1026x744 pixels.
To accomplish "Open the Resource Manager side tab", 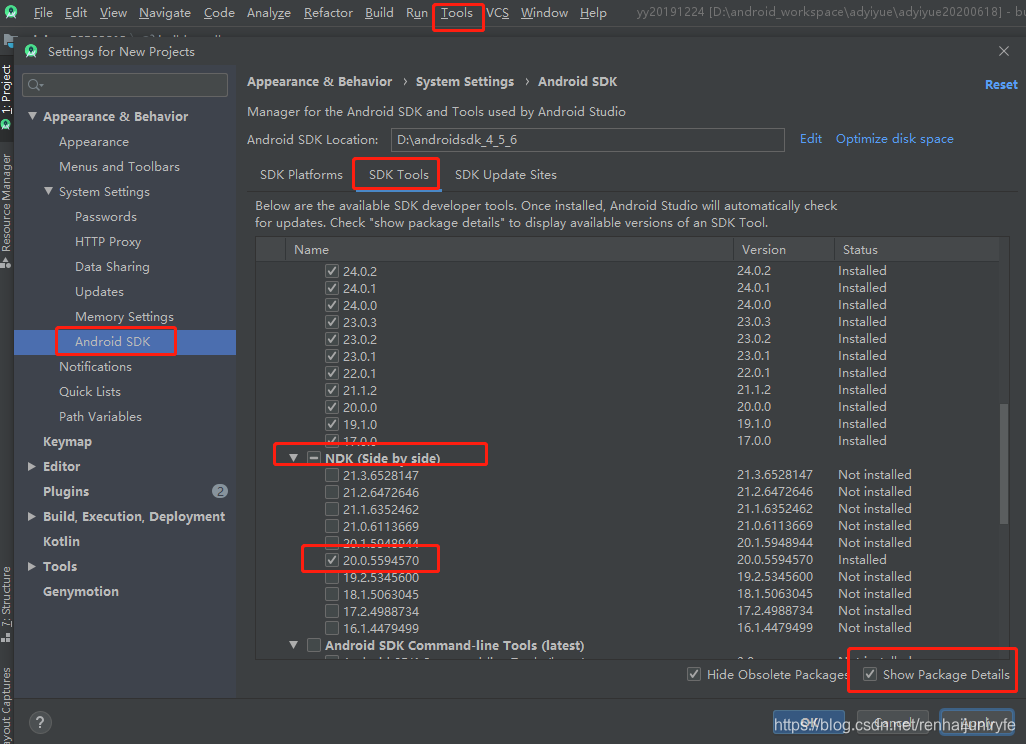I will coord(7,211).
